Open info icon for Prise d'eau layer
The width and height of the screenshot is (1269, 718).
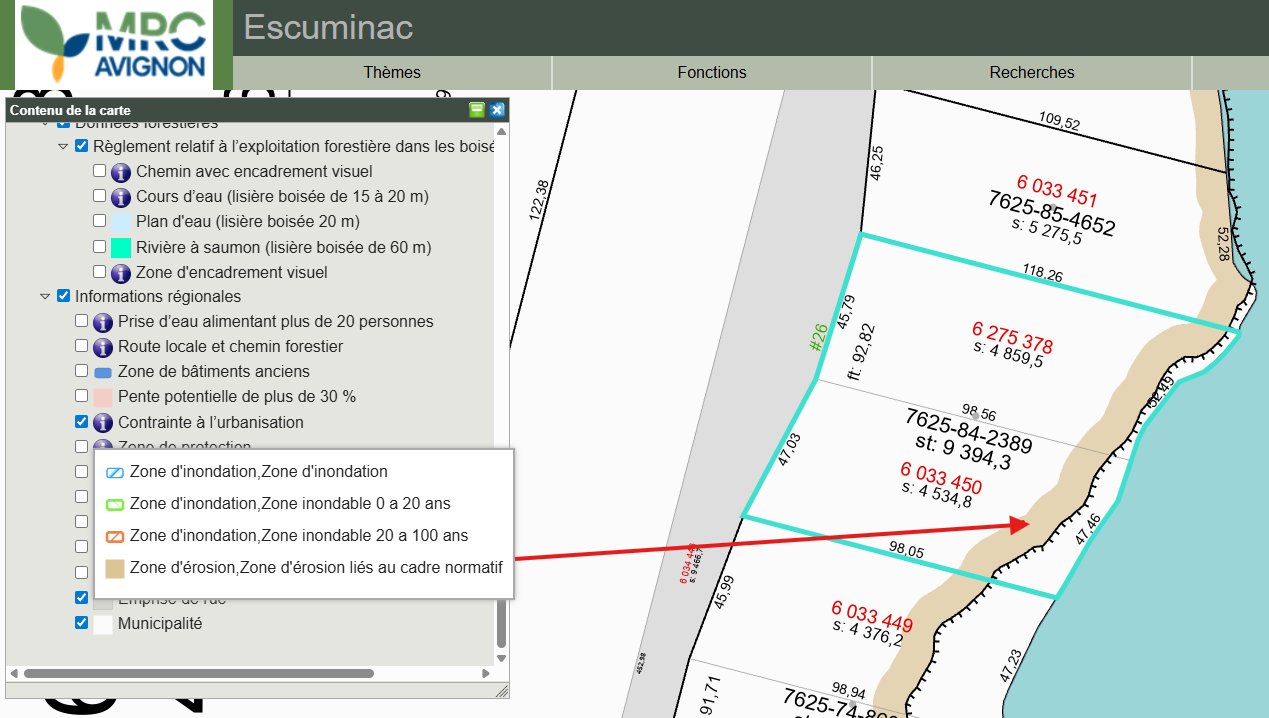pos(103,322)
